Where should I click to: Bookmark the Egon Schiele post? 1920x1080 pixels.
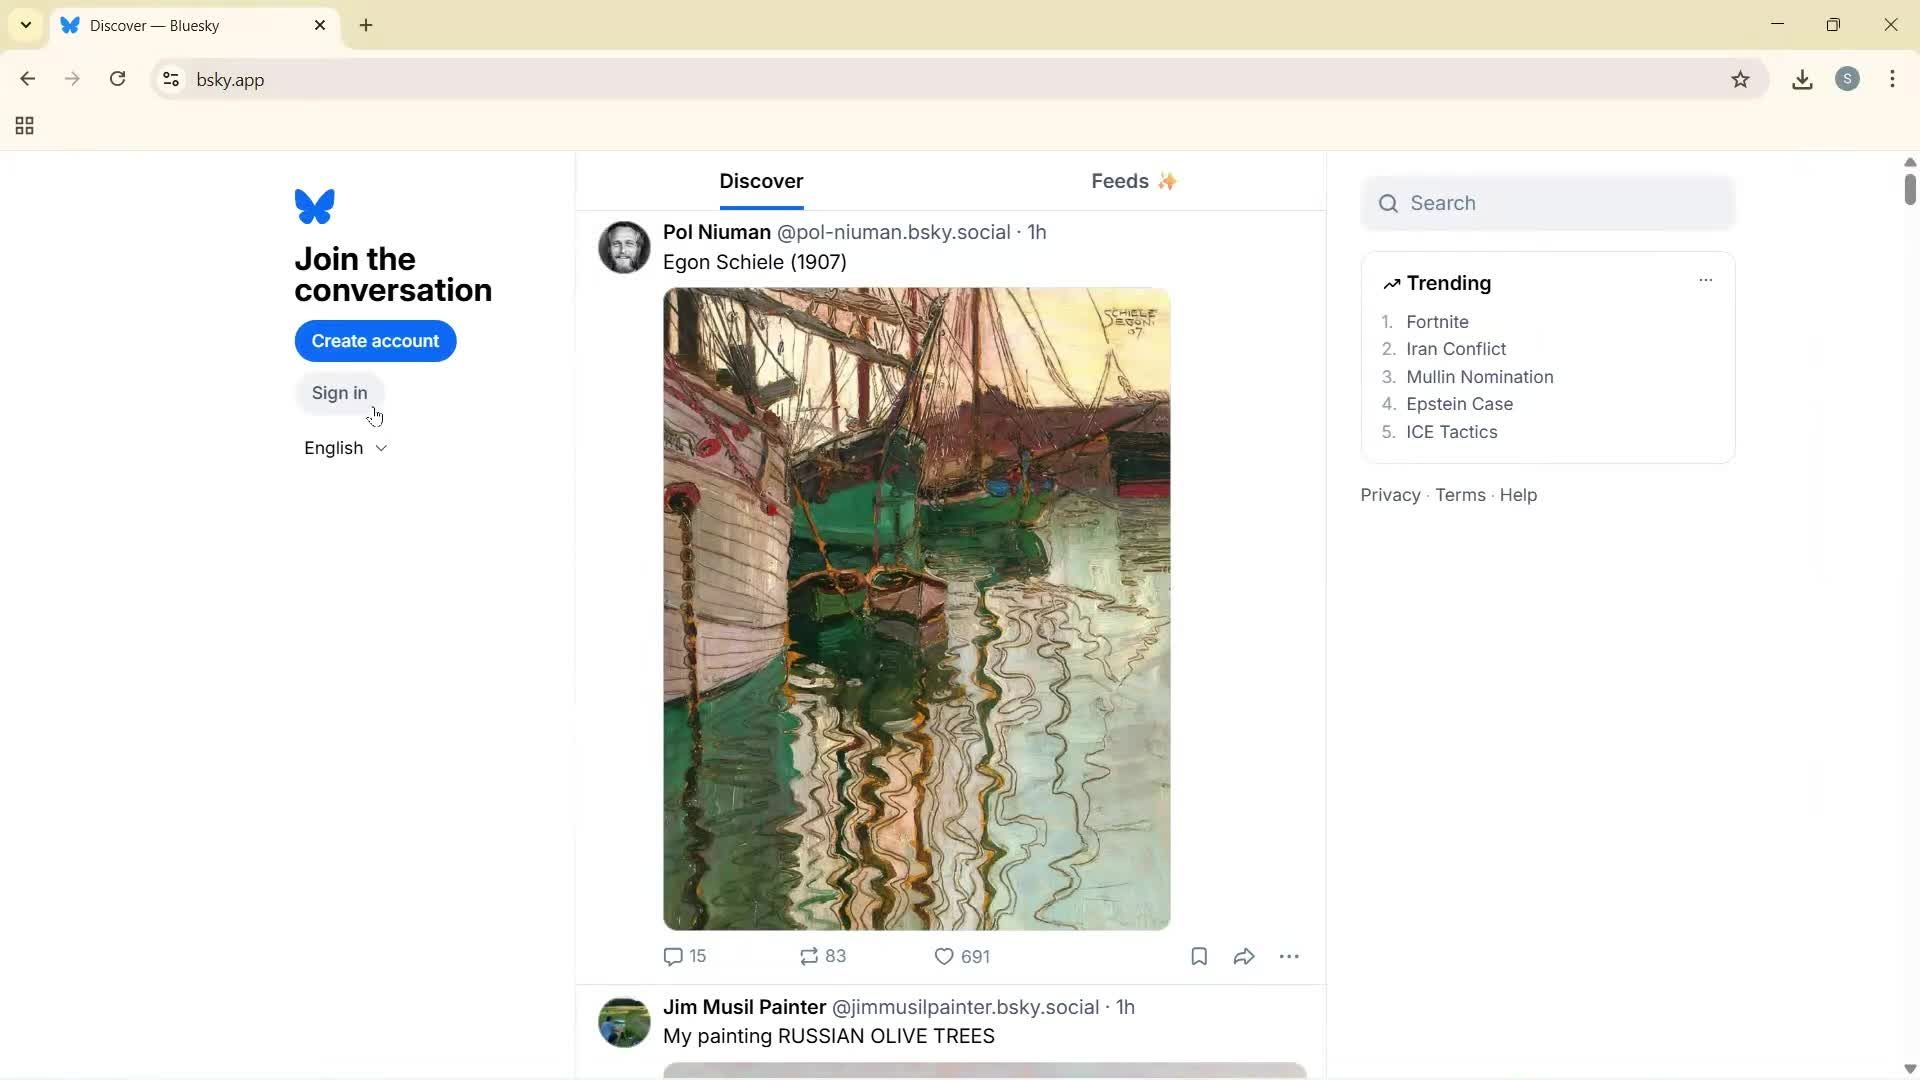(1198, 956)
